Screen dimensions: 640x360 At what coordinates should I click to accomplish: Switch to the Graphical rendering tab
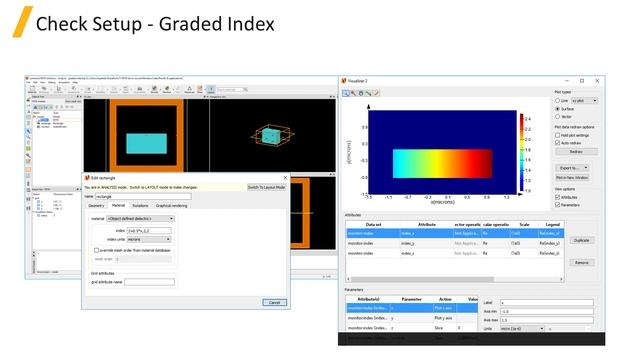tap(171, 206)
